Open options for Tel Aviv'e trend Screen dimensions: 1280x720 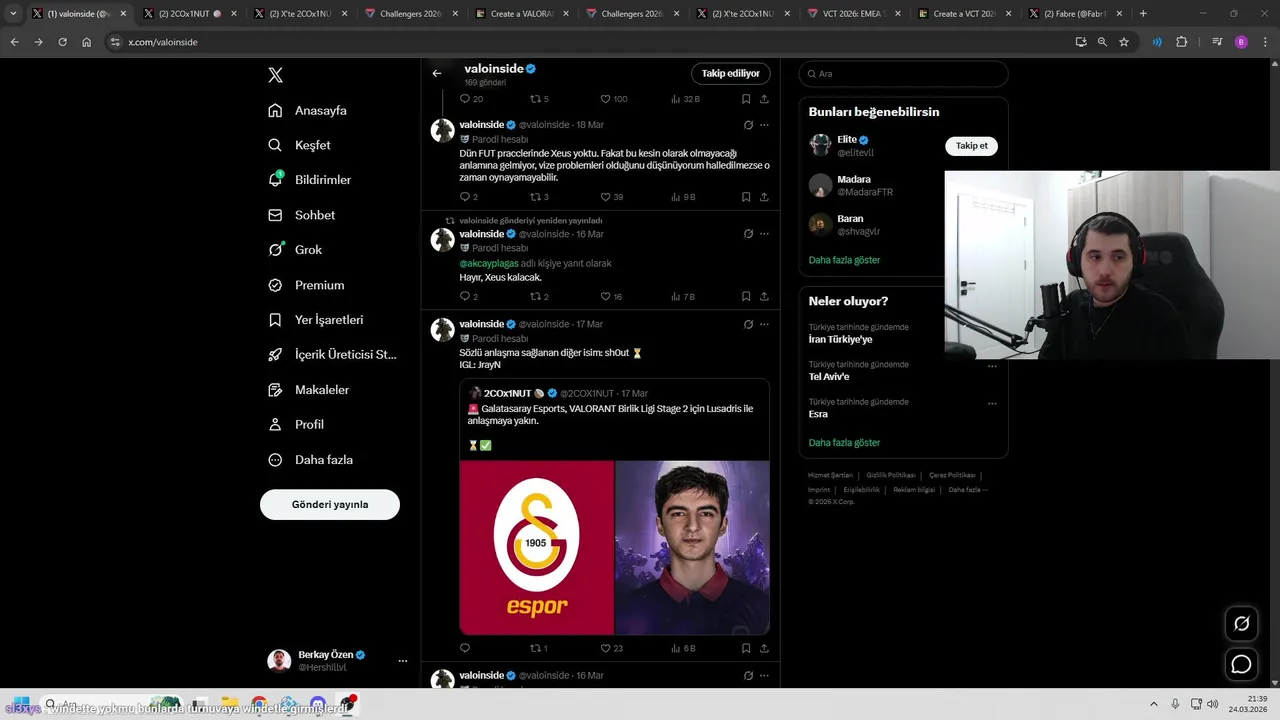992,366
